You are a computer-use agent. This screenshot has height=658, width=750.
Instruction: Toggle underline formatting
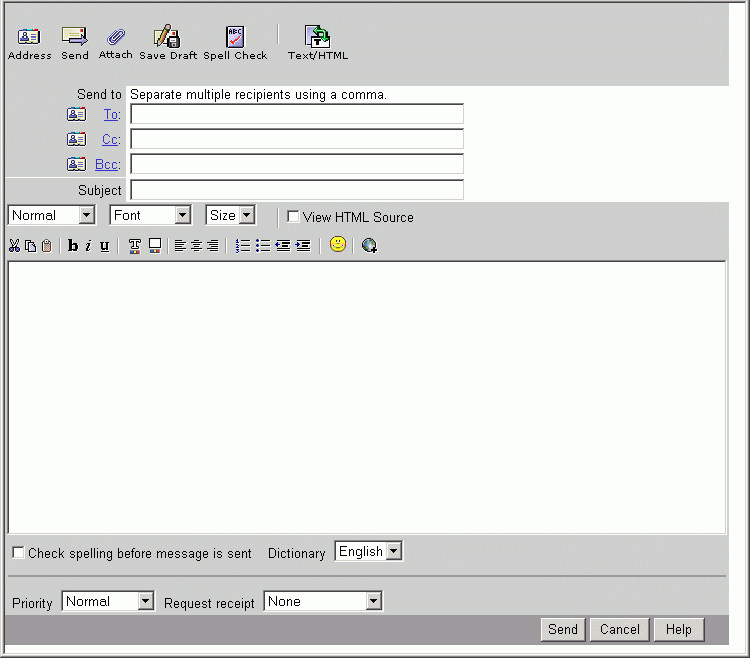click(x=104, y=246)
